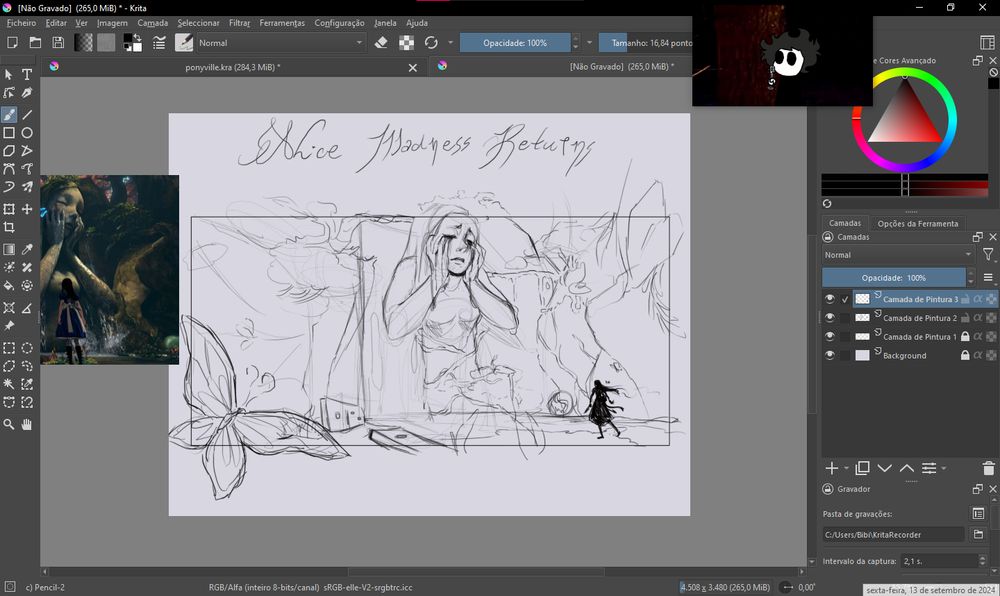Hide the Background layer

[829, 356]
